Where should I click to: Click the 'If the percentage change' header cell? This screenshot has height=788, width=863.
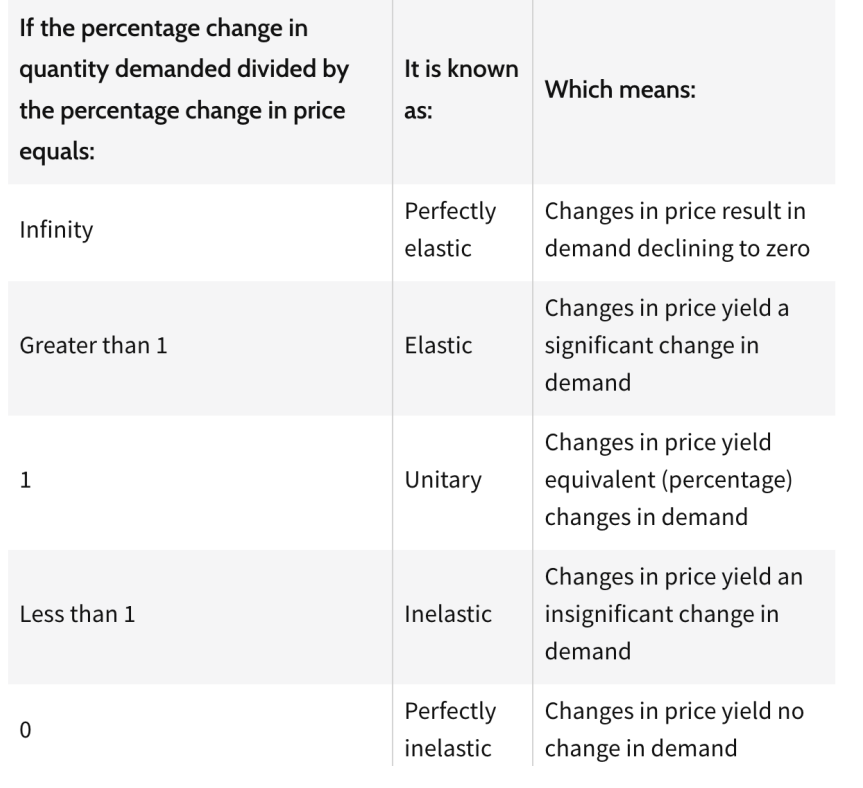click(x=184, y=92)
